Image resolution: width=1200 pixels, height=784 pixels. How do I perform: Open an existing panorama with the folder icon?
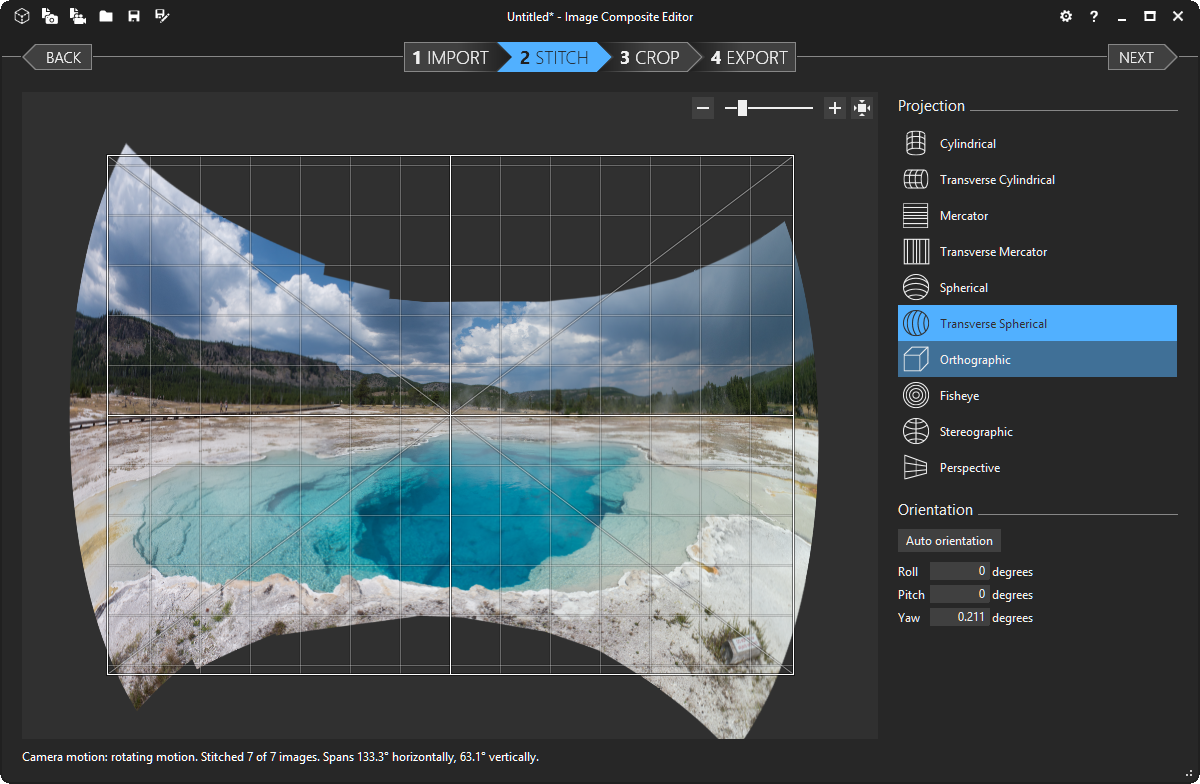click(x=106, y=16)
